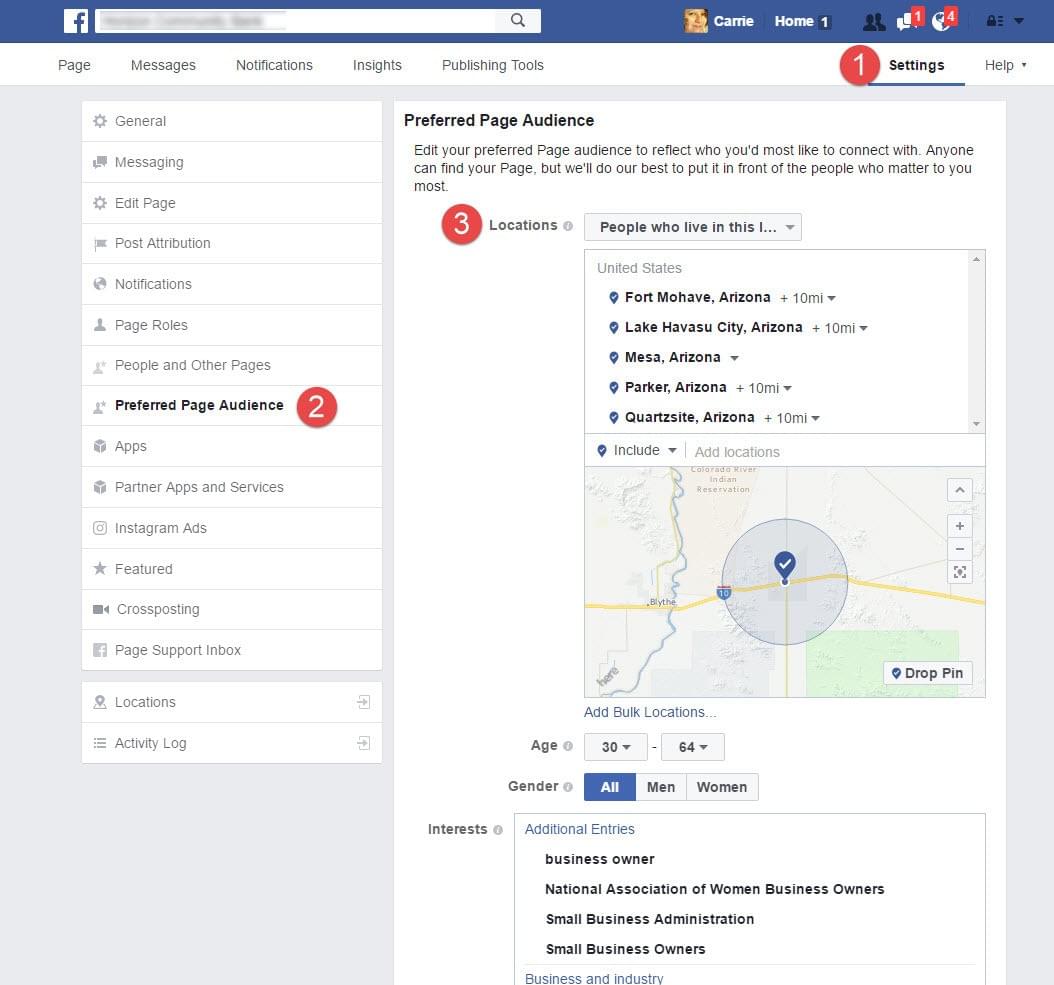Open the People who live in this location dropdown
Screen dimensions: 1054x985
coord(692,227)
